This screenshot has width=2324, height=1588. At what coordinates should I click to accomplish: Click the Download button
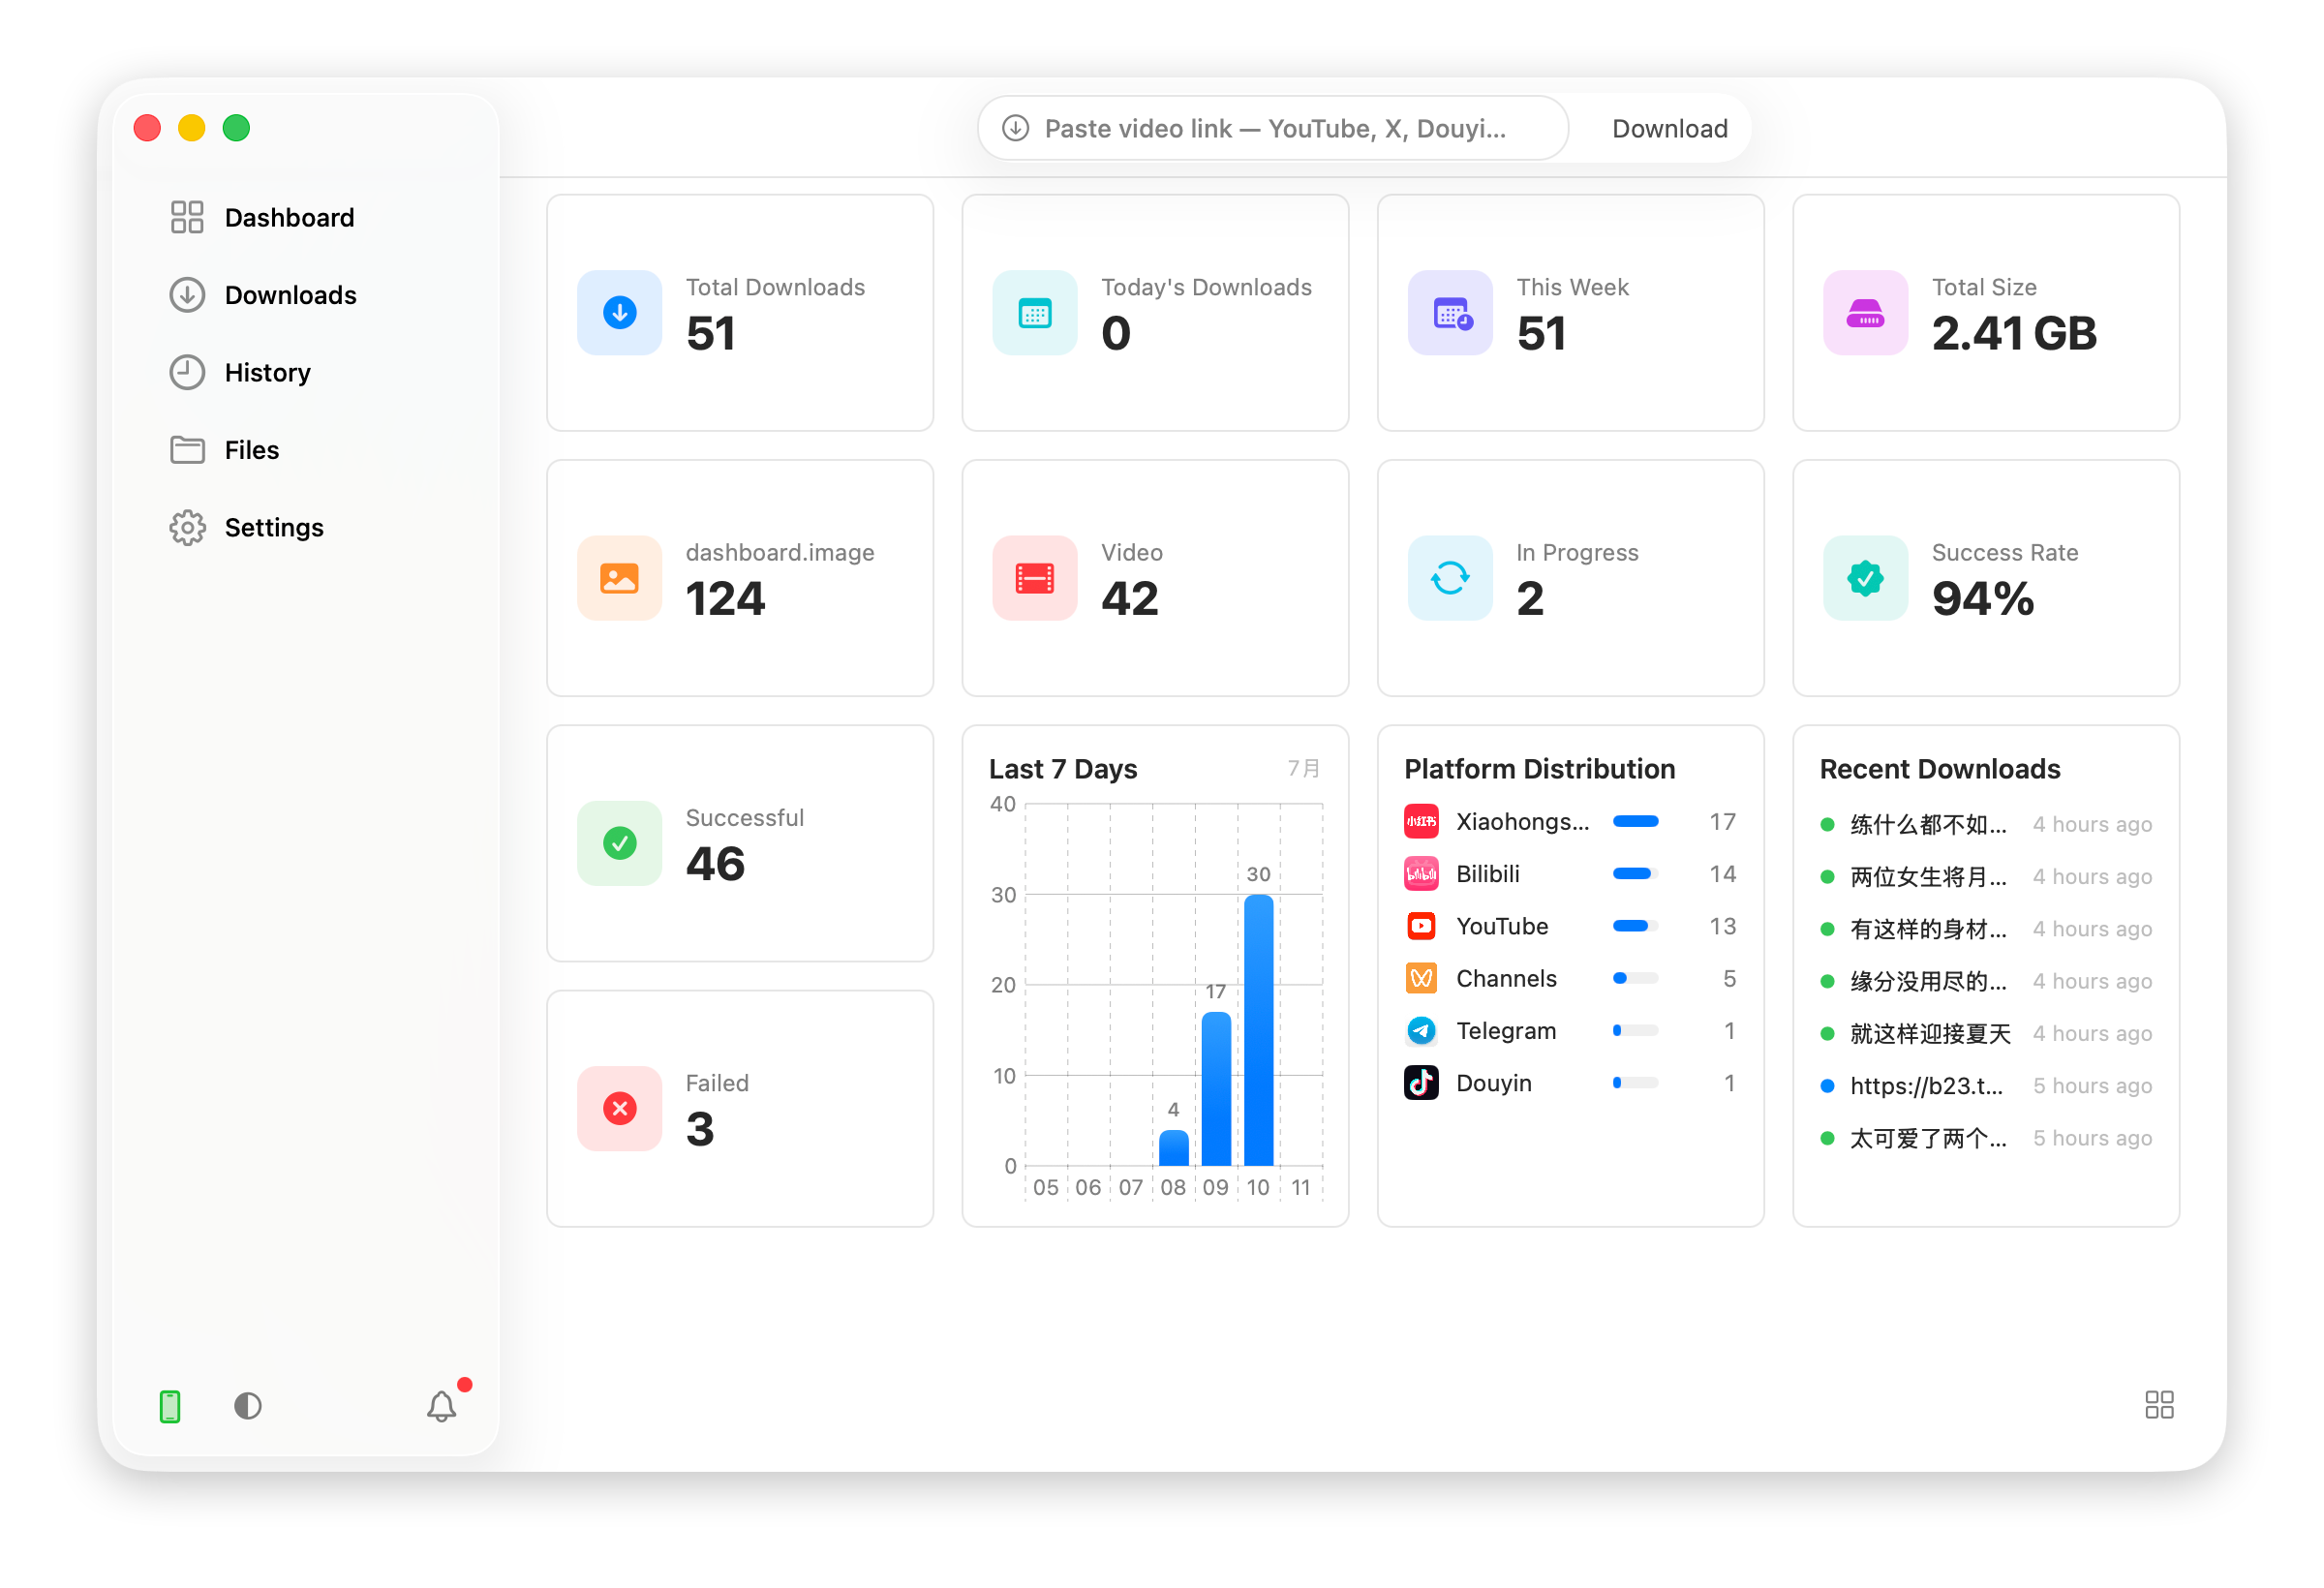coord(1669,128)
